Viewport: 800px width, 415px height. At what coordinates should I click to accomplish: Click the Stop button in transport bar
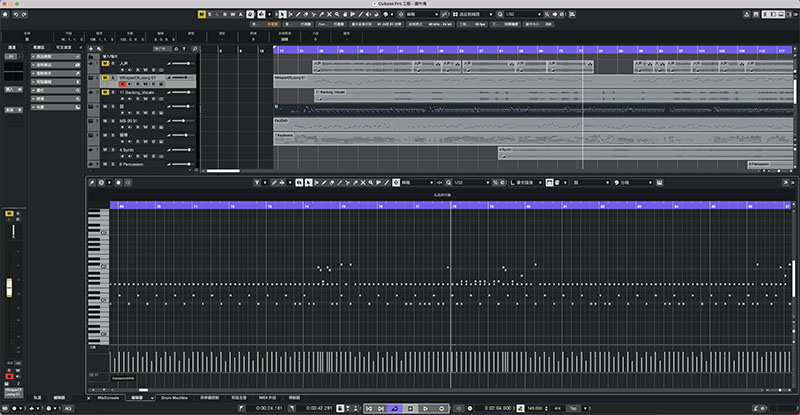[x=410, y=408]
